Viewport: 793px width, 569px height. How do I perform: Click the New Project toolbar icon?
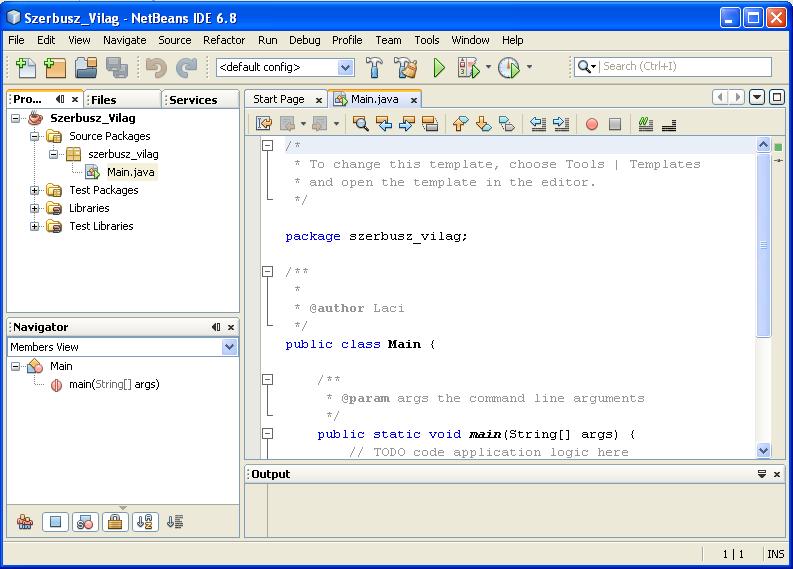point(55,68)
